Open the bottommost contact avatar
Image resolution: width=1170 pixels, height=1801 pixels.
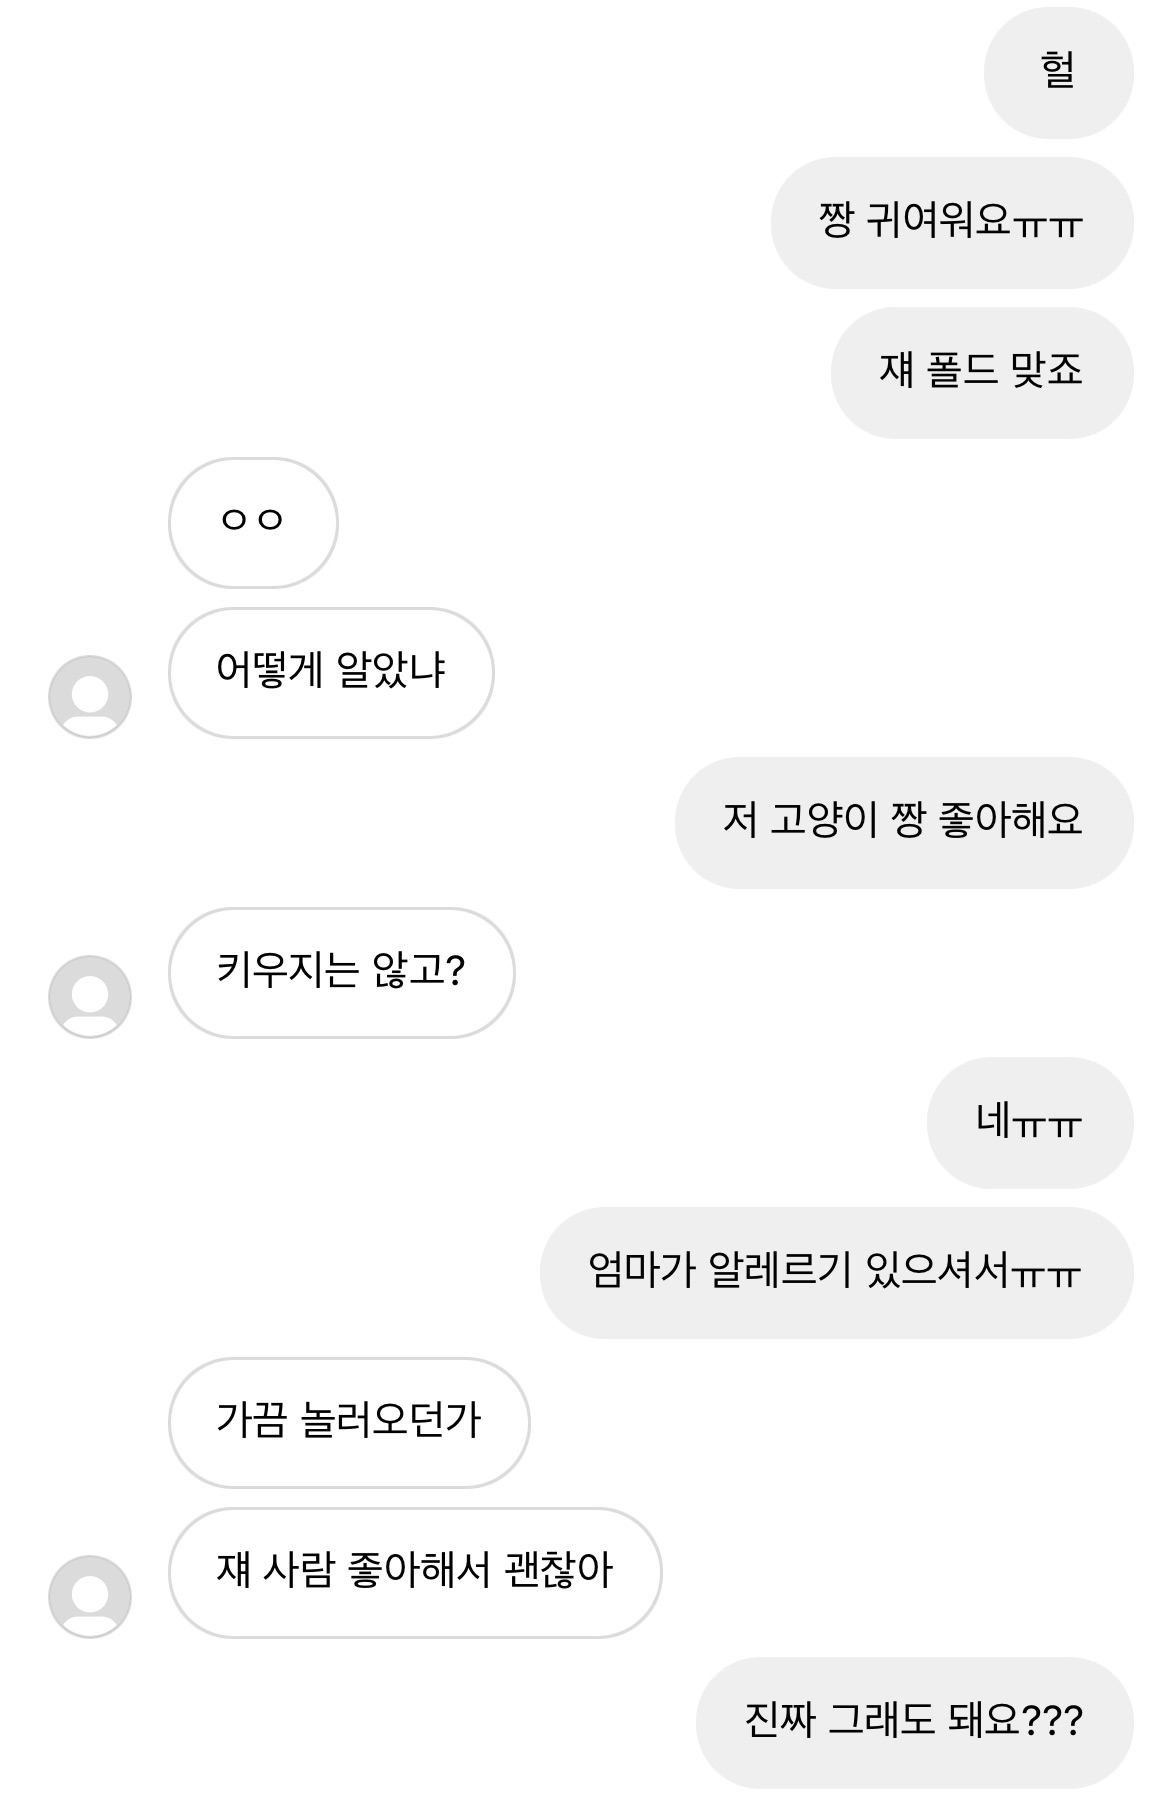pyautogui.click(x=90, y=1596)
